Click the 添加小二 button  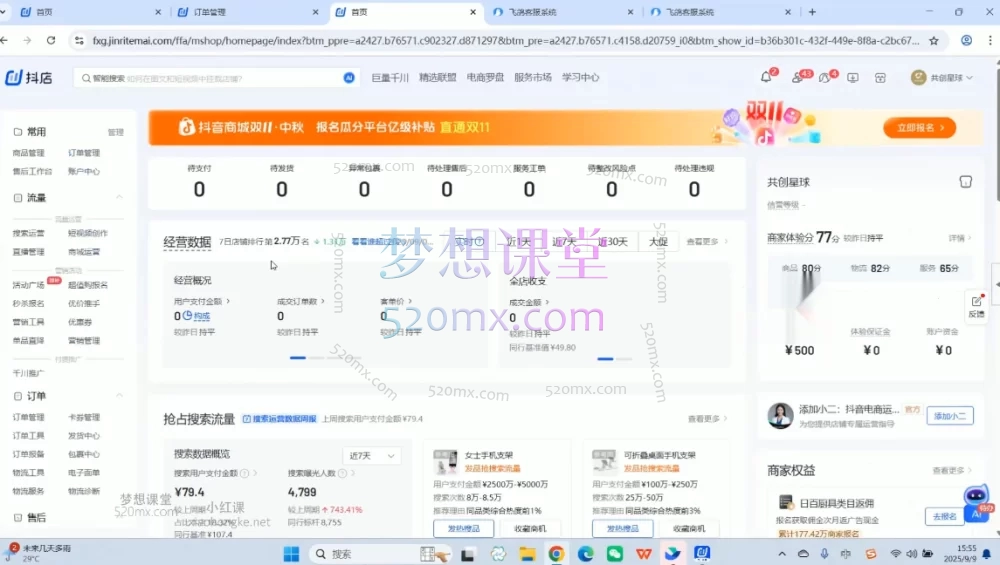coord(950,416)
